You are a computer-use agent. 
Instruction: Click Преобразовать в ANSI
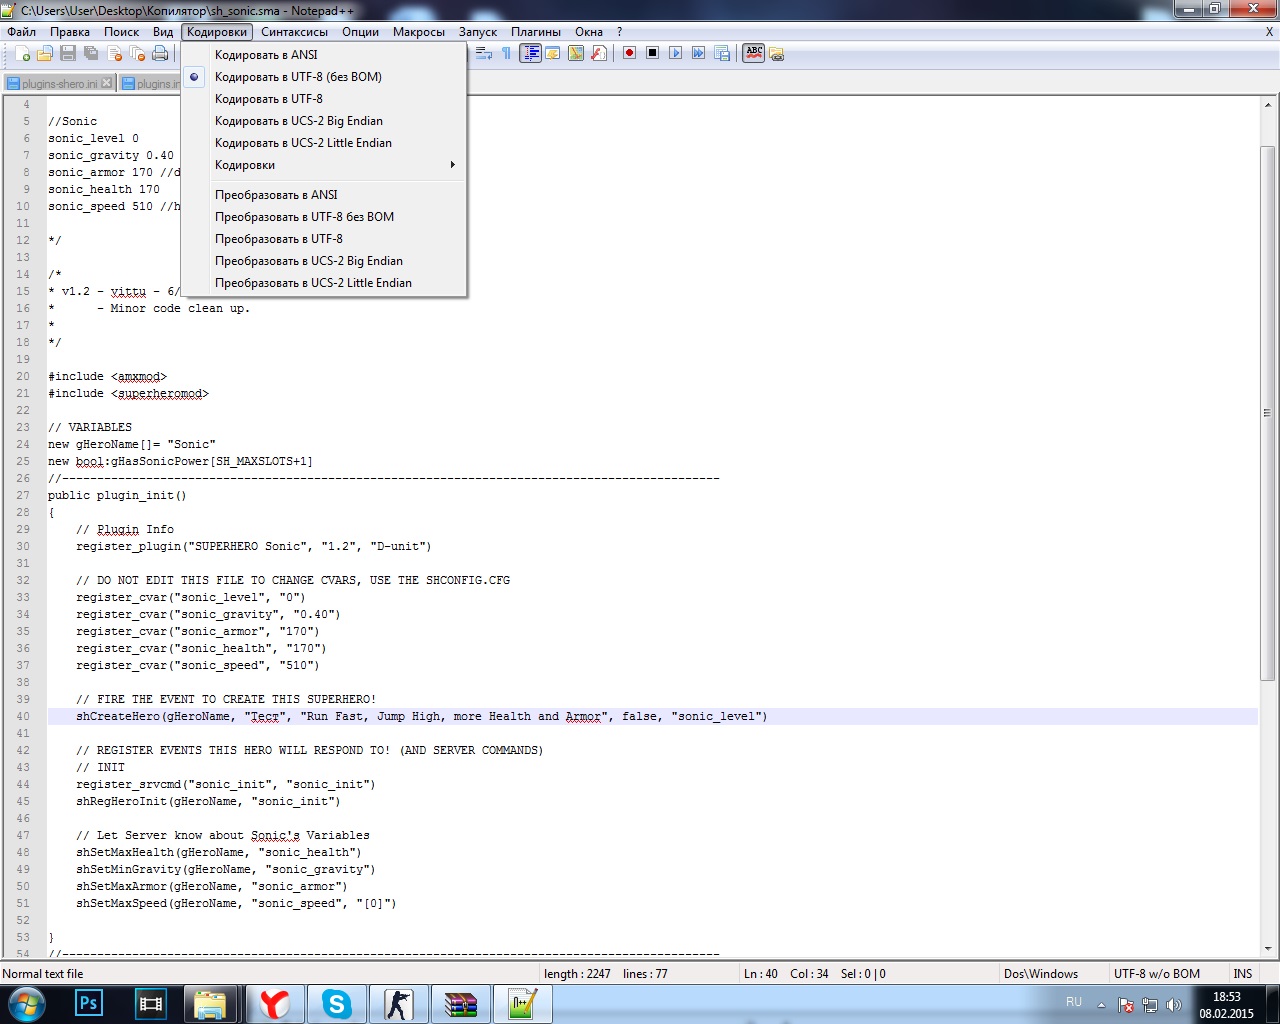pyautogui.click(x=324, y=195)
